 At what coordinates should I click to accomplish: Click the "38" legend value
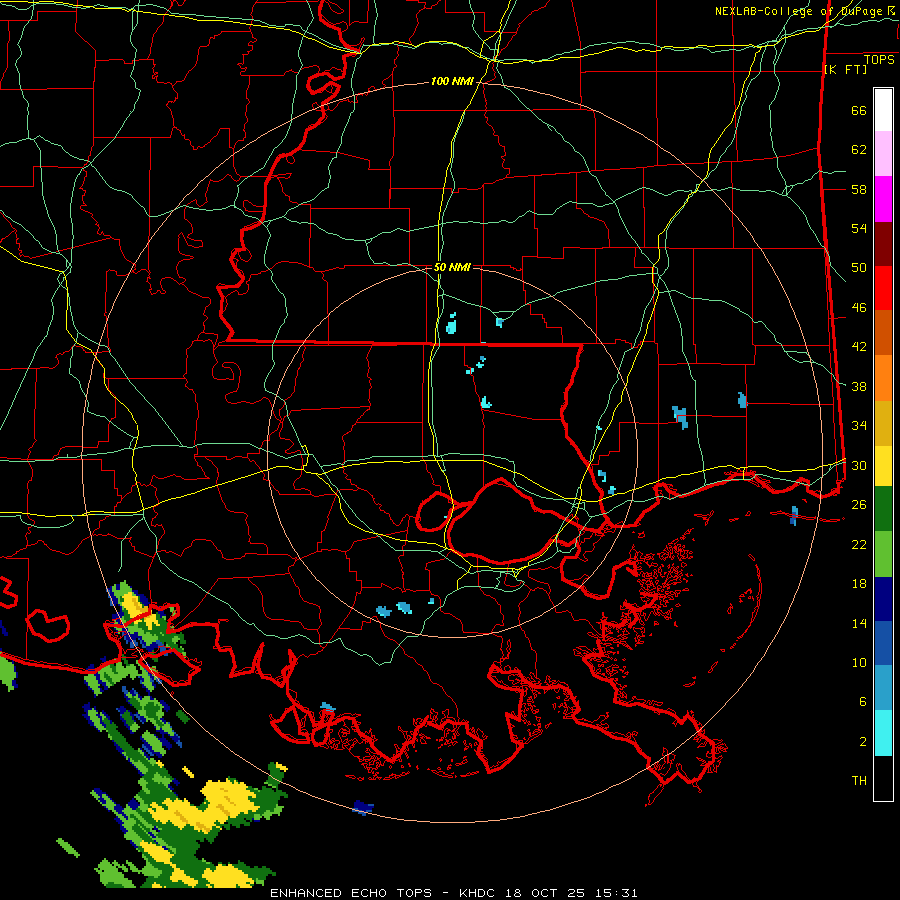point(859,386)
